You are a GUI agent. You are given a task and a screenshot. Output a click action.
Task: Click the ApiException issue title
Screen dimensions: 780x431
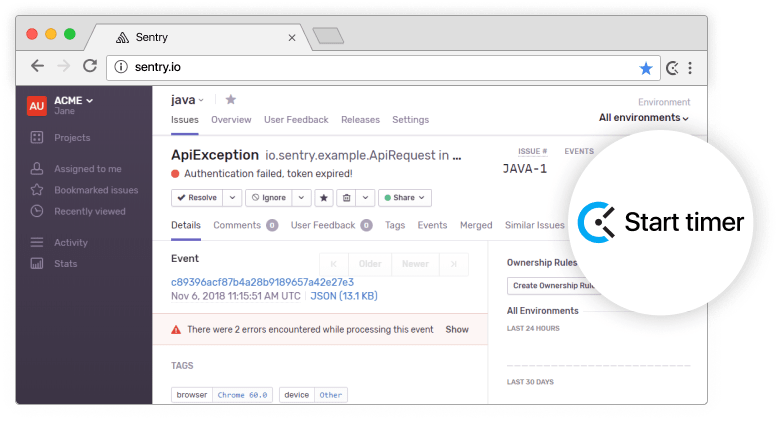click(215, 155)
